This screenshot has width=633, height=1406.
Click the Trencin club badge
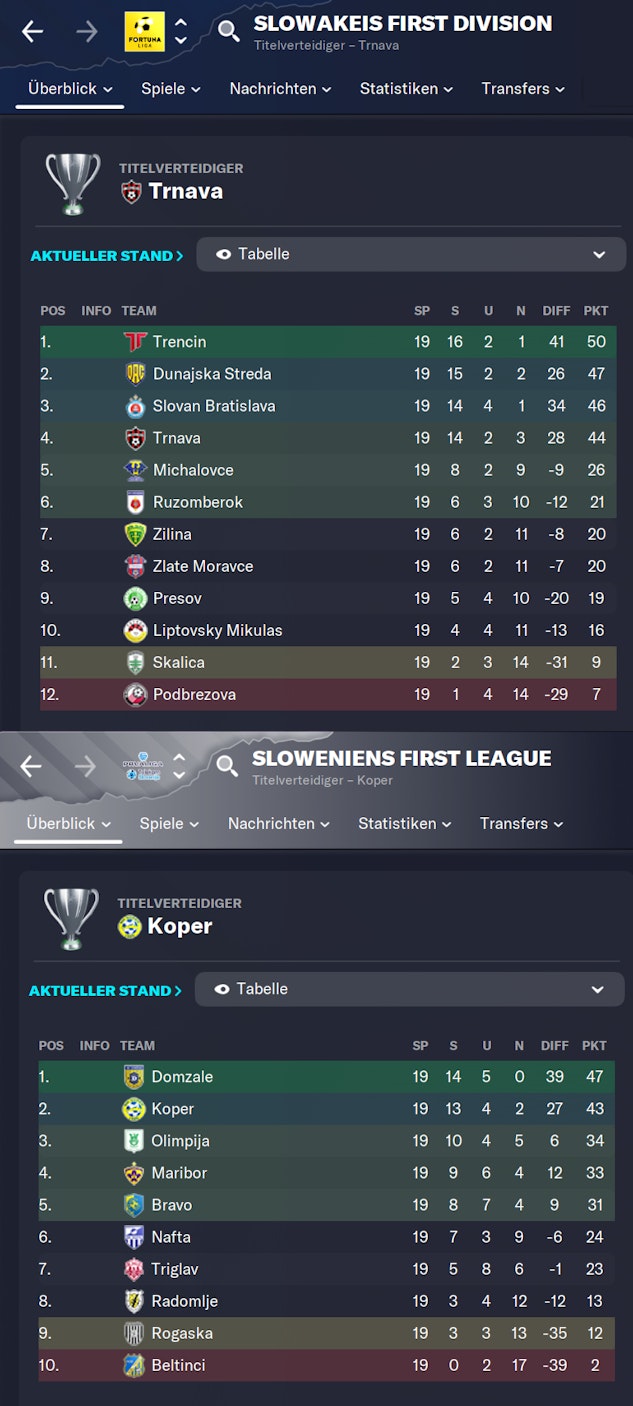[x=135, y=342]
